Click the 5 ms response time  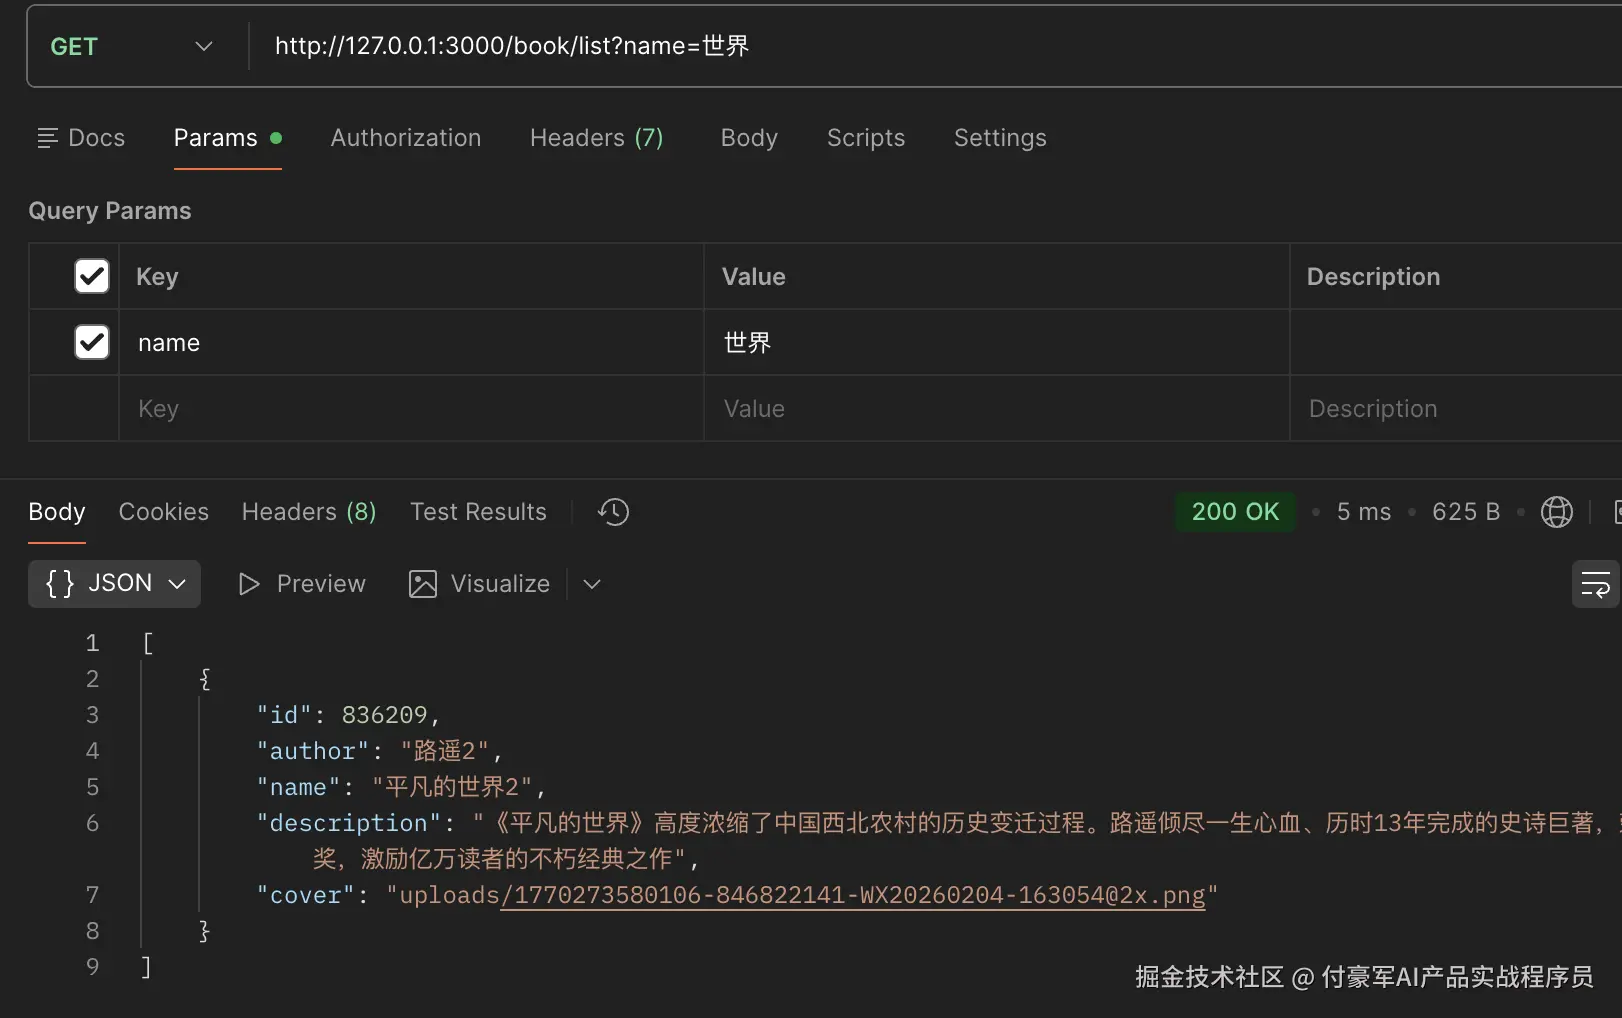coord(1364,512)
